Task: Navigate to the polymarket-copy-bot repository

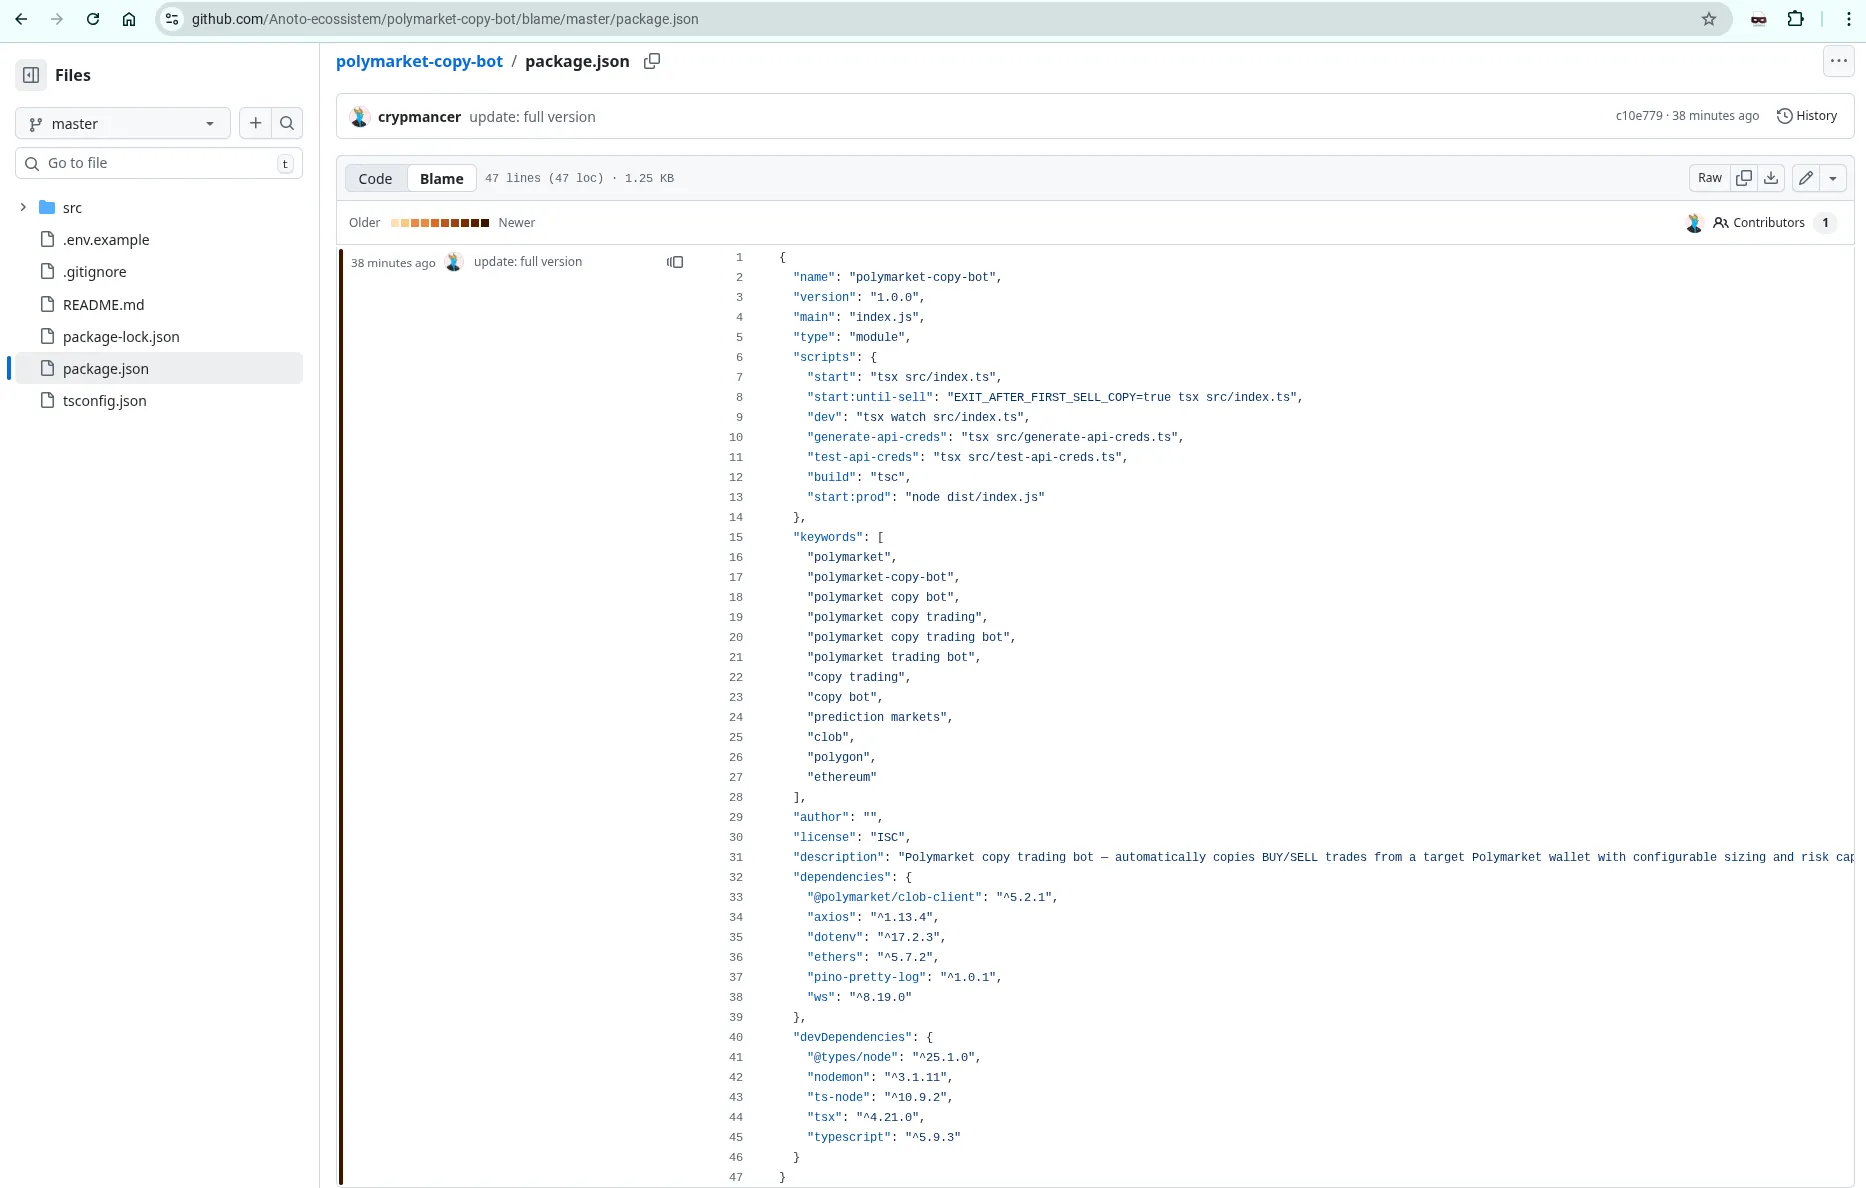Action: (419, 61)
